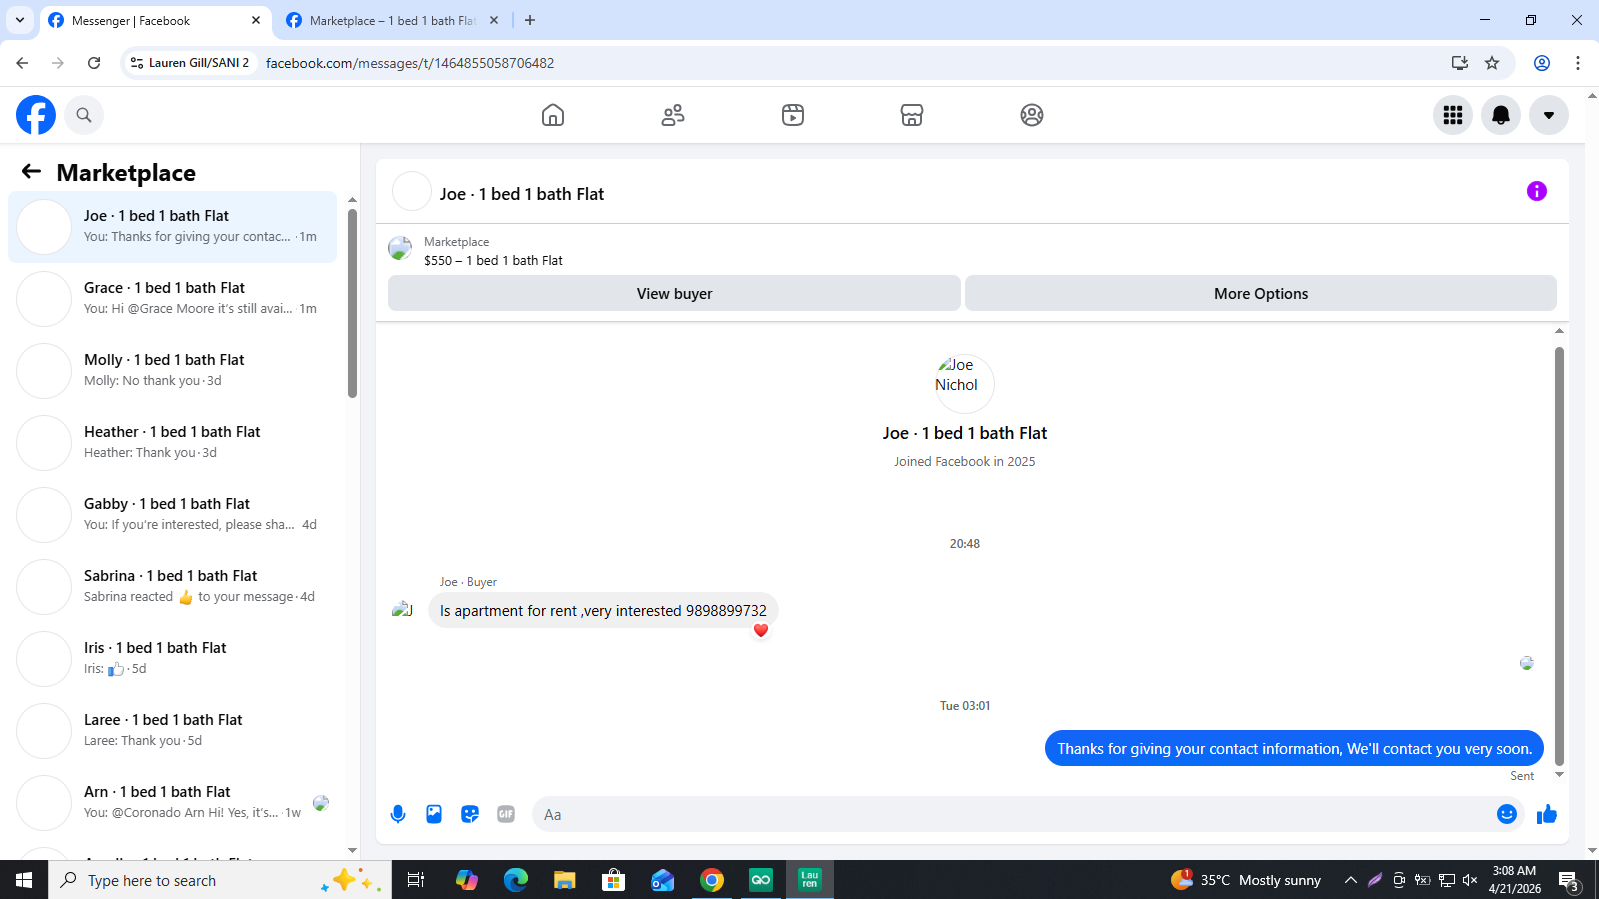This screenshot has height=899, width=1599.
Task: Show hidden system tray icons
Action: tap(1351, 880)
